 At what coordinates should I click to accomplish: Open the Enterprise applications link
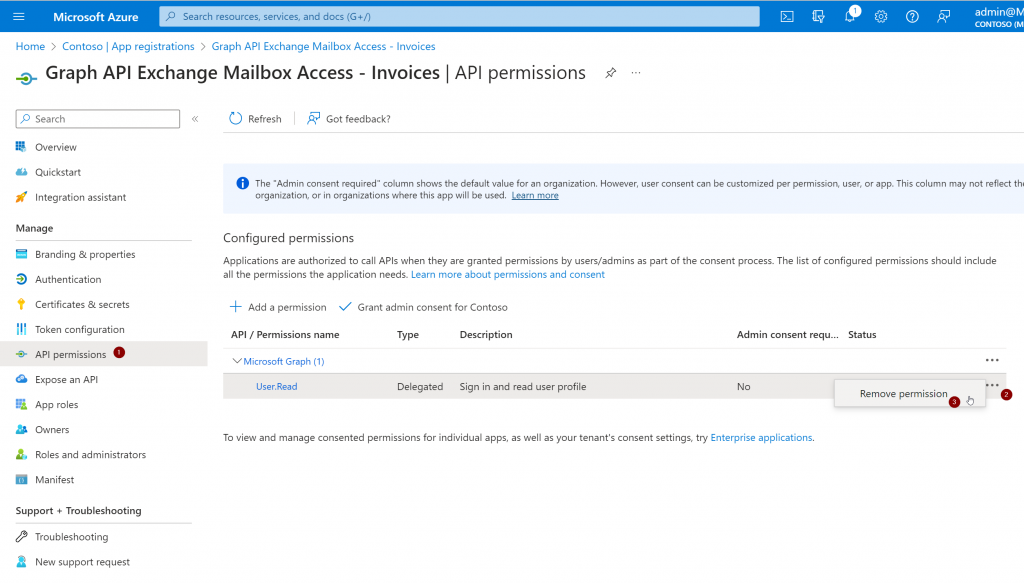(x=761, y=438)
